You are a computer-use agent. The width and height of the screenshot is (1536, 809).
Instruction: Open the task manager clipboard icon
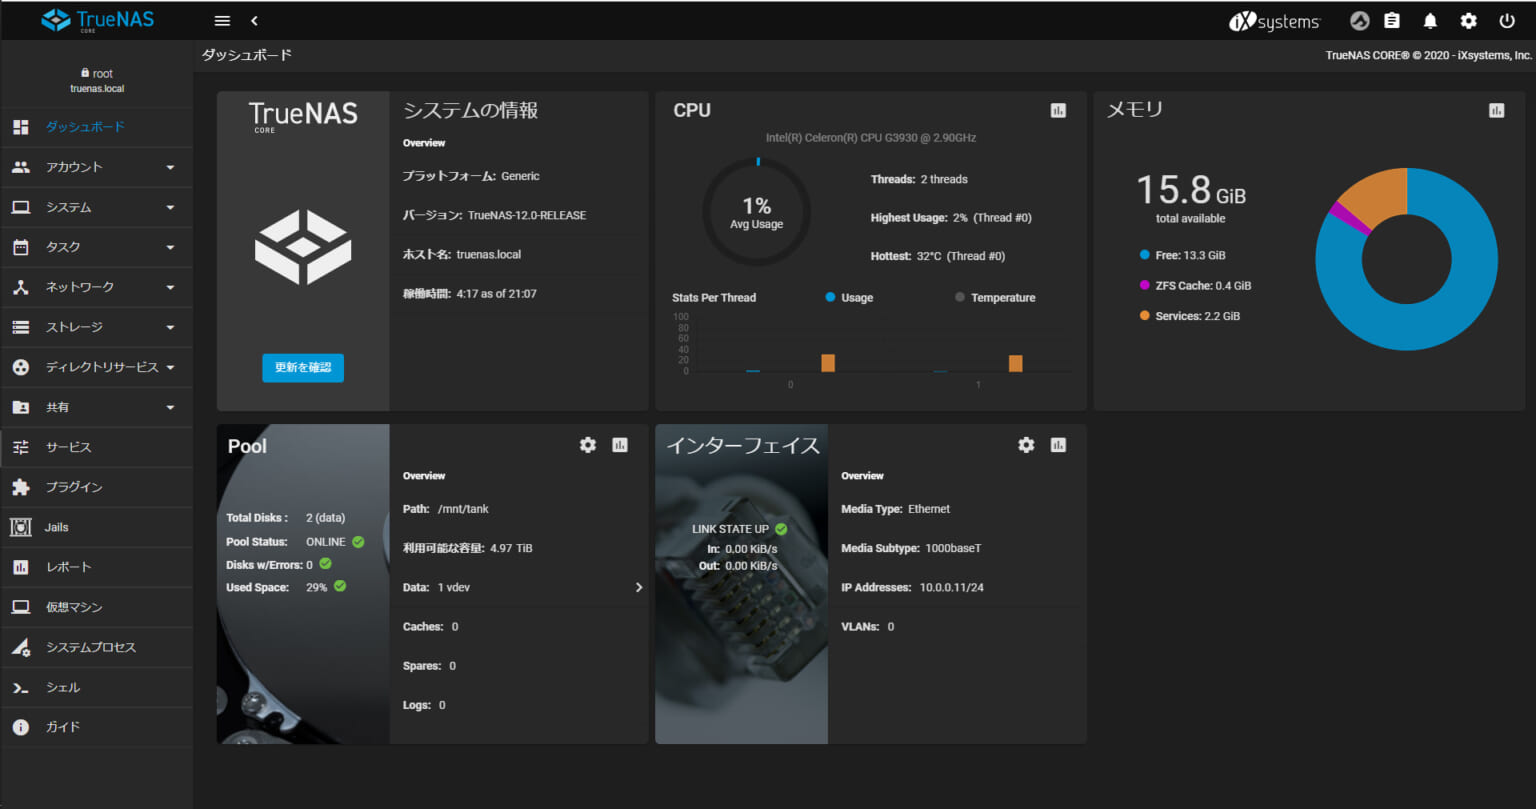click(1391, 21)
